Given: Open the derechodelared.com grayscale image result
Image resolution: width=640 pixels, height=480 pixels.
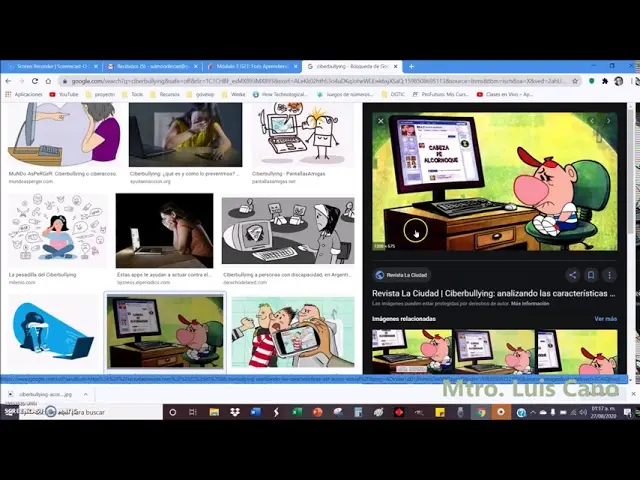Looking at the screenshot, I should [288, 231].
